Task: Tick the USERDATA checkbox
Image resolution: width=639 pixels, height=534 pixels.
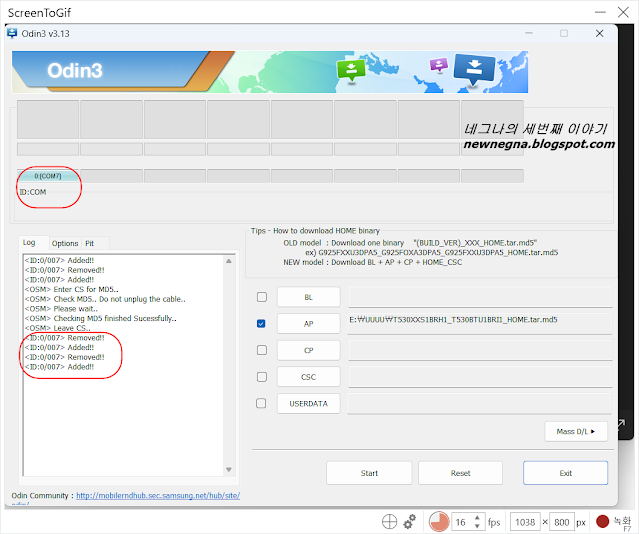Action: [x=261, y=403]
